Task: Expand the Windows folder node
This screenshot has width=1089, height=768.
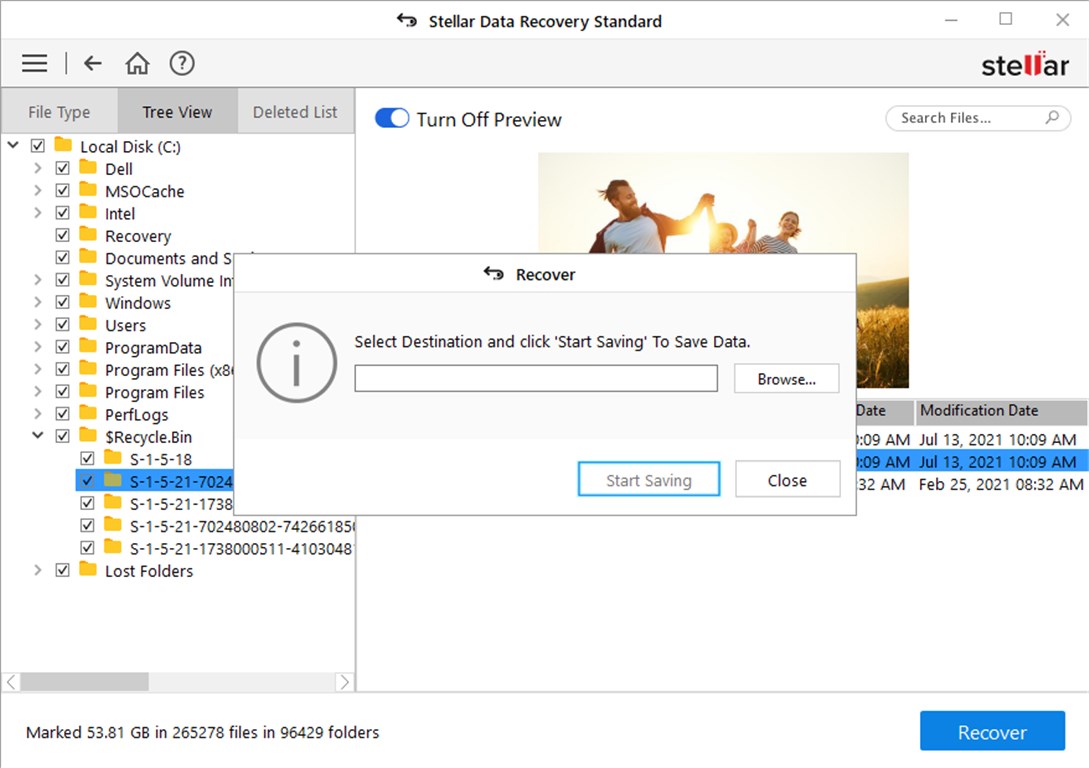Action: pyautogui.click(x=38, y=302)
